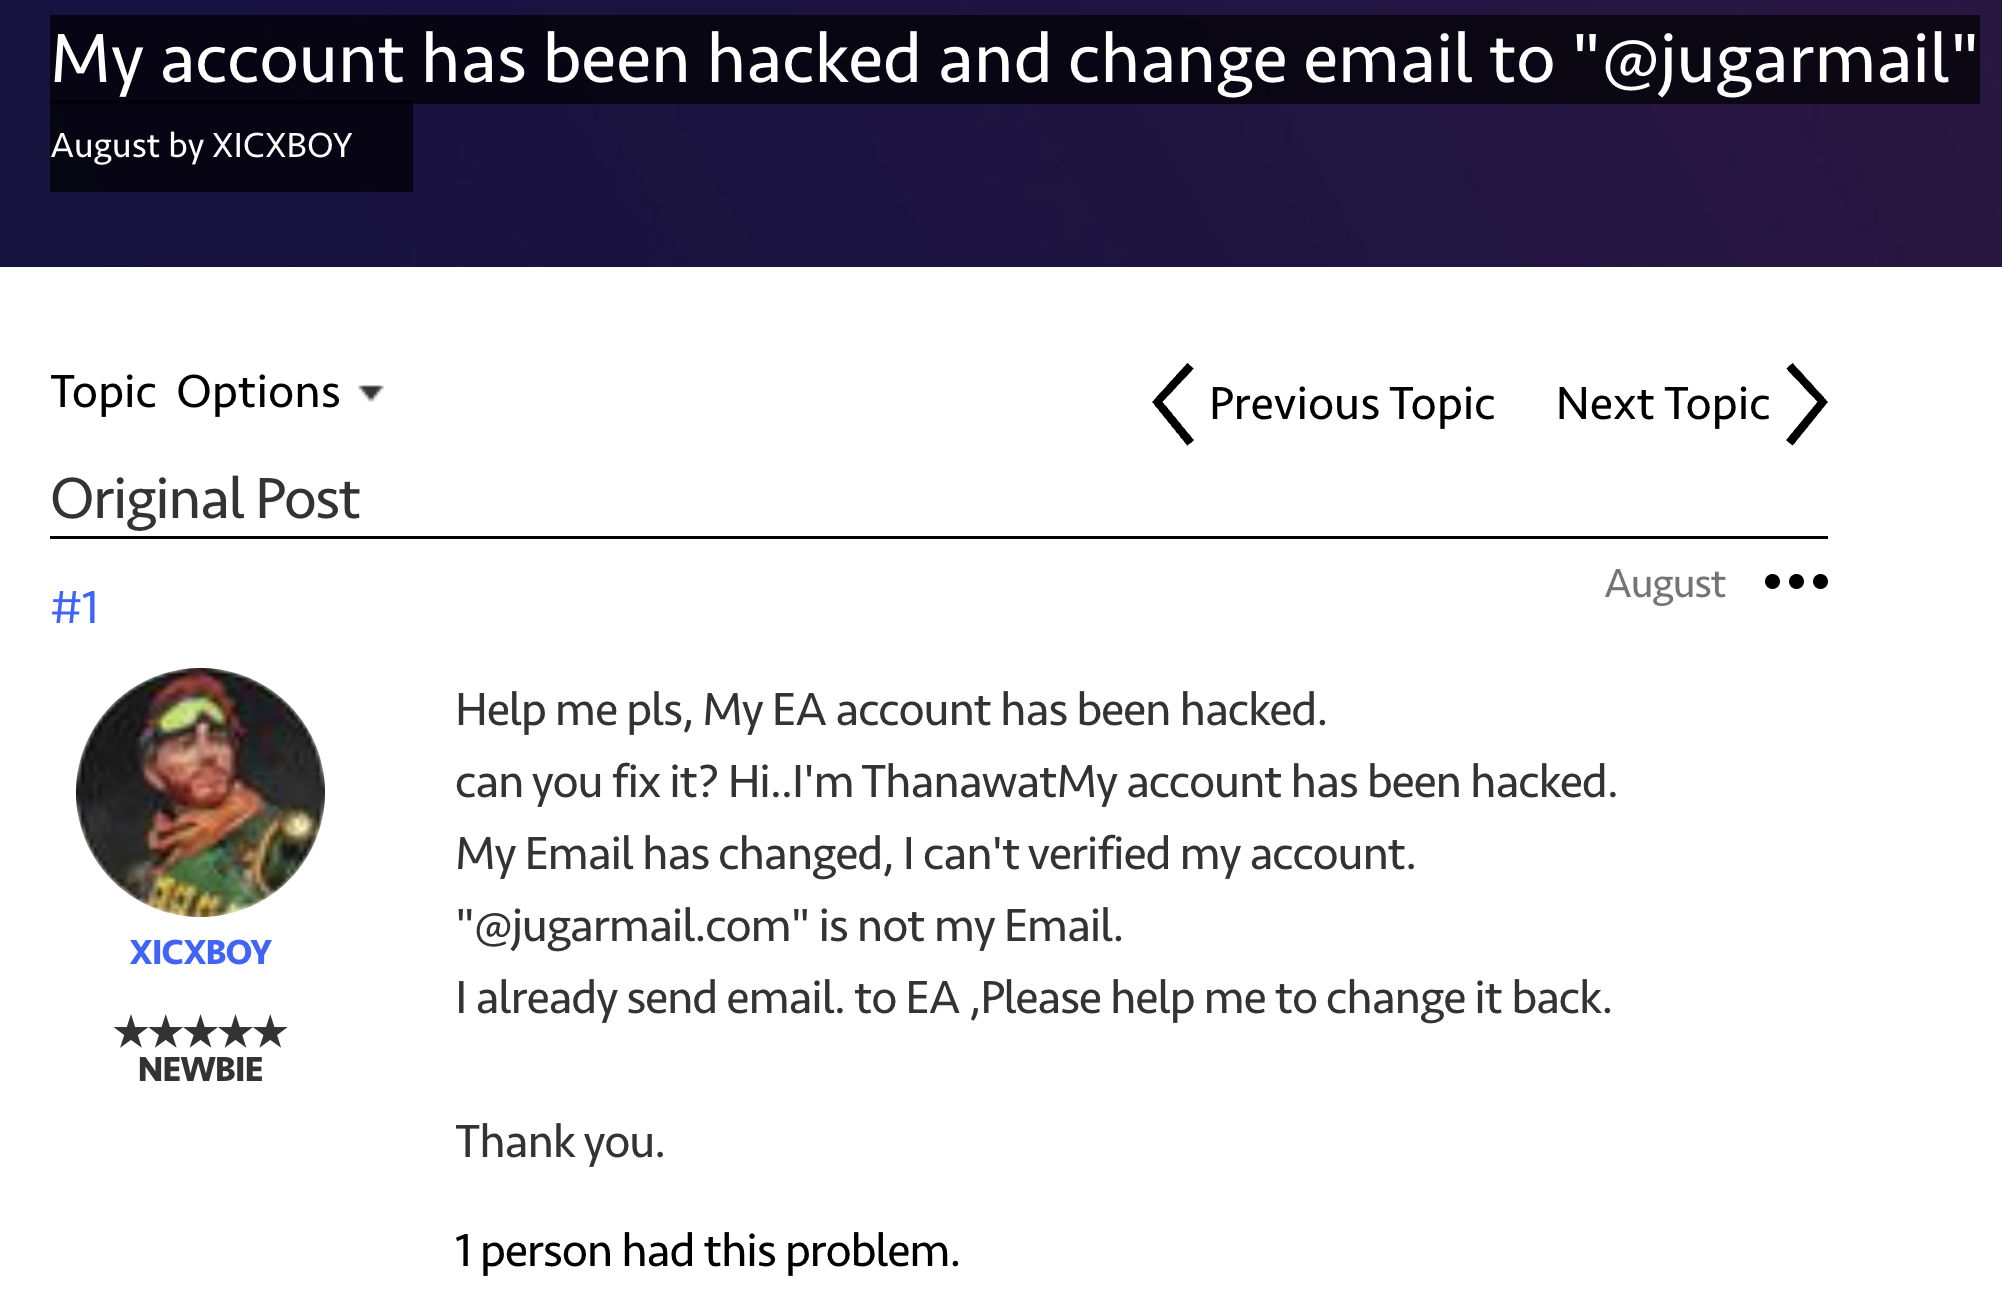Image resolution: width=2002 pixels, height=1302 pixels.
Task: Click the 'August by XICXBOY' byline in header
Action: tap(202, 146)
